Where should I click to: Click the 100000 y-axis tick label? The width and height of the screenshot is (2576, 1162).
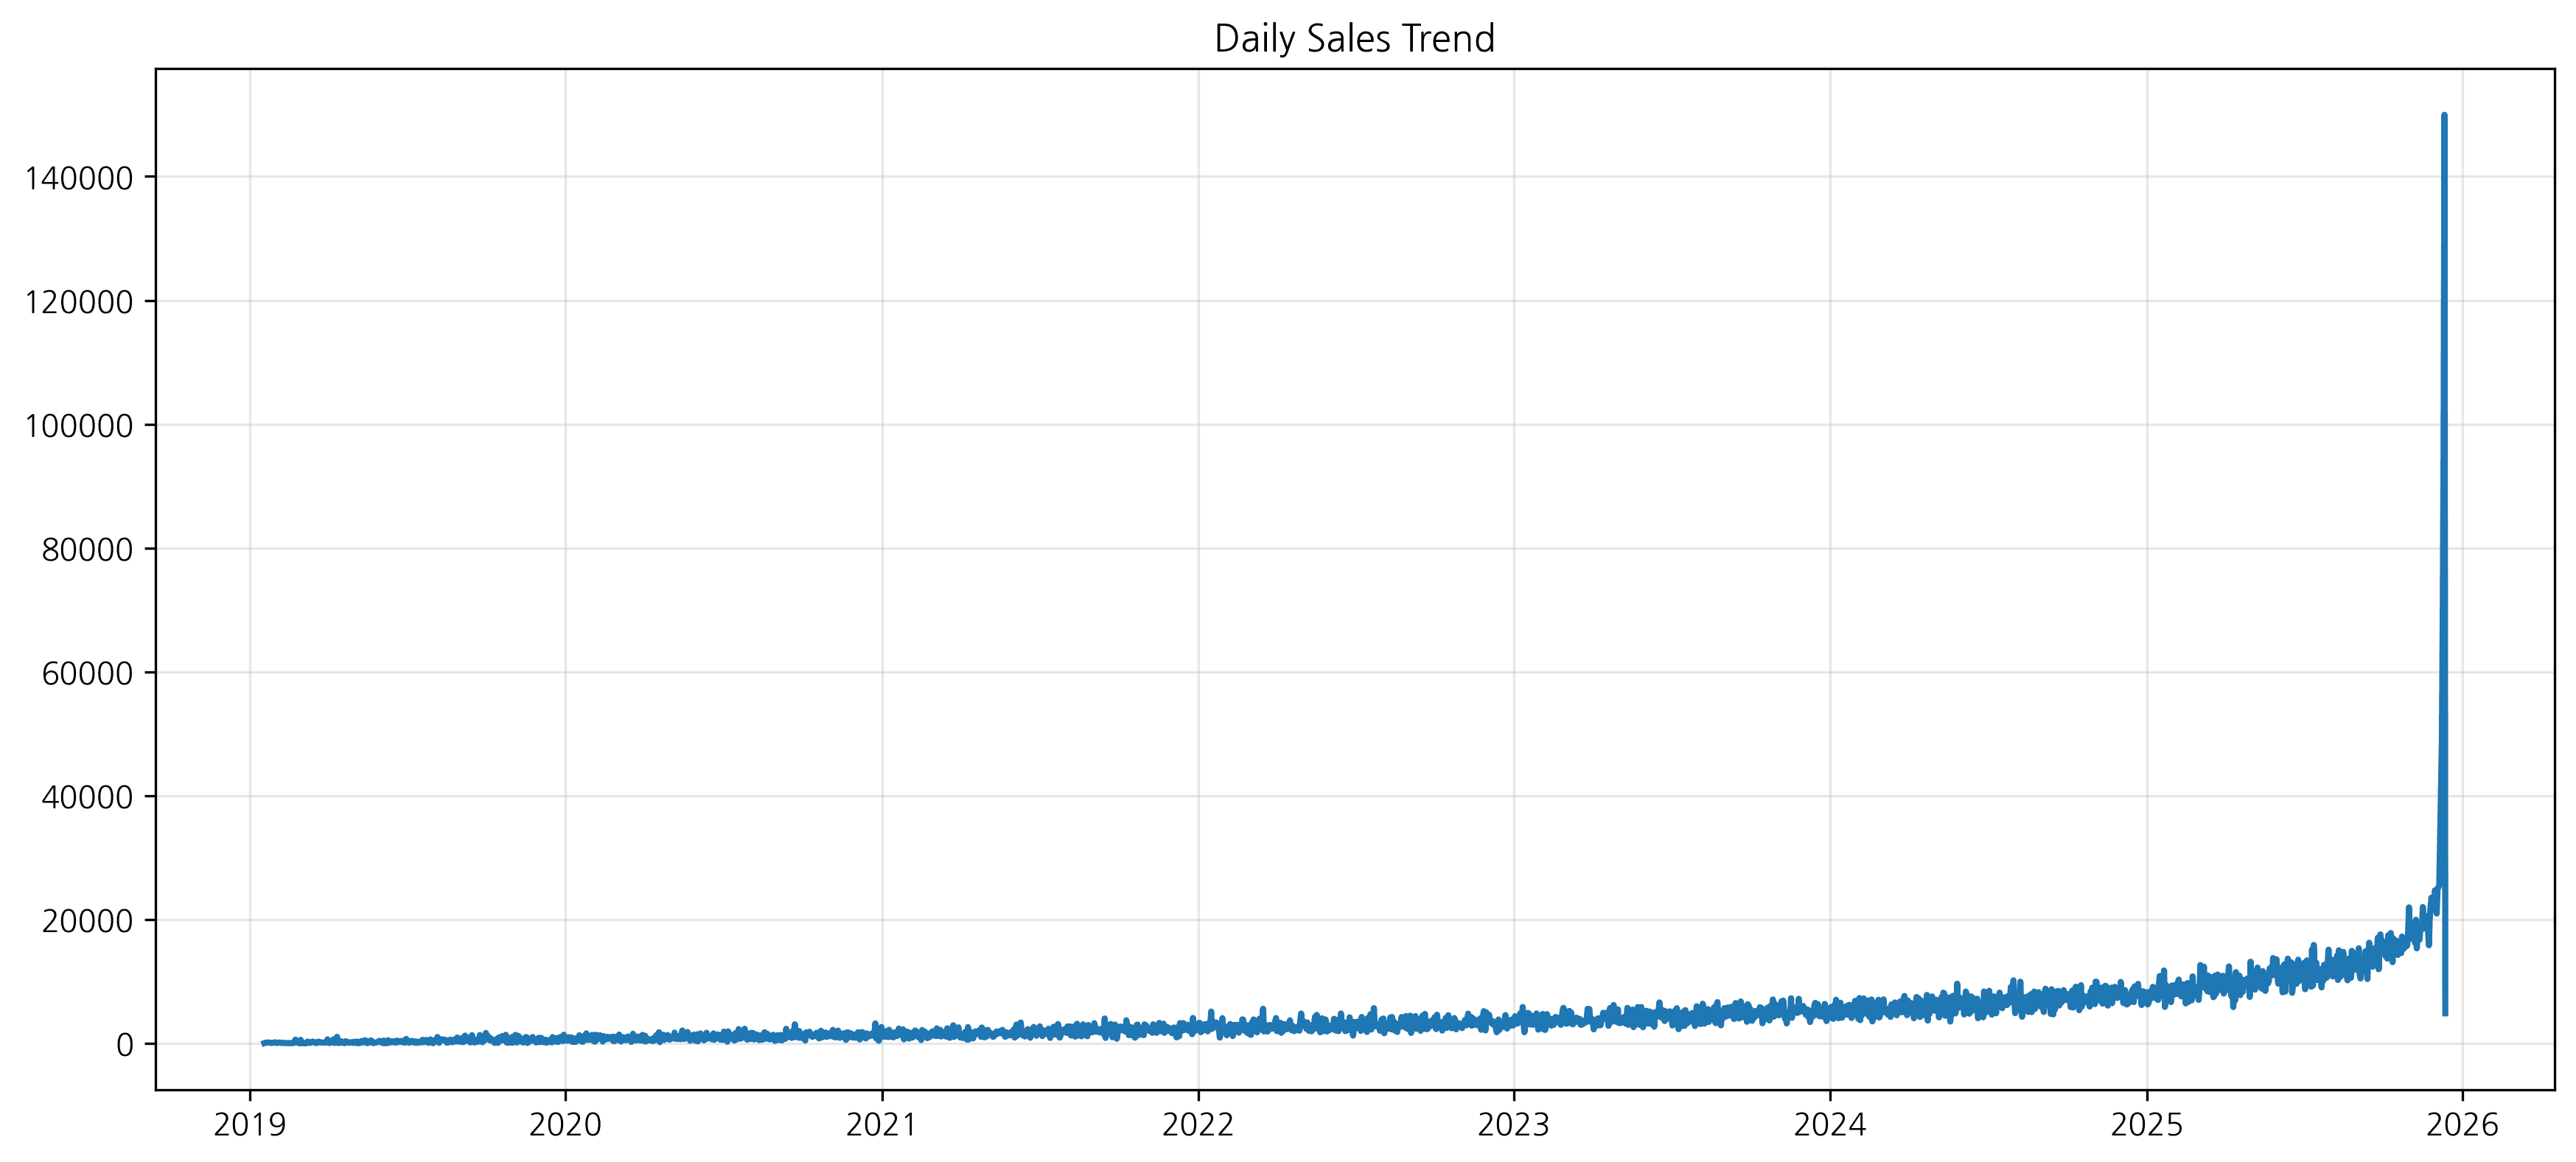79,426
